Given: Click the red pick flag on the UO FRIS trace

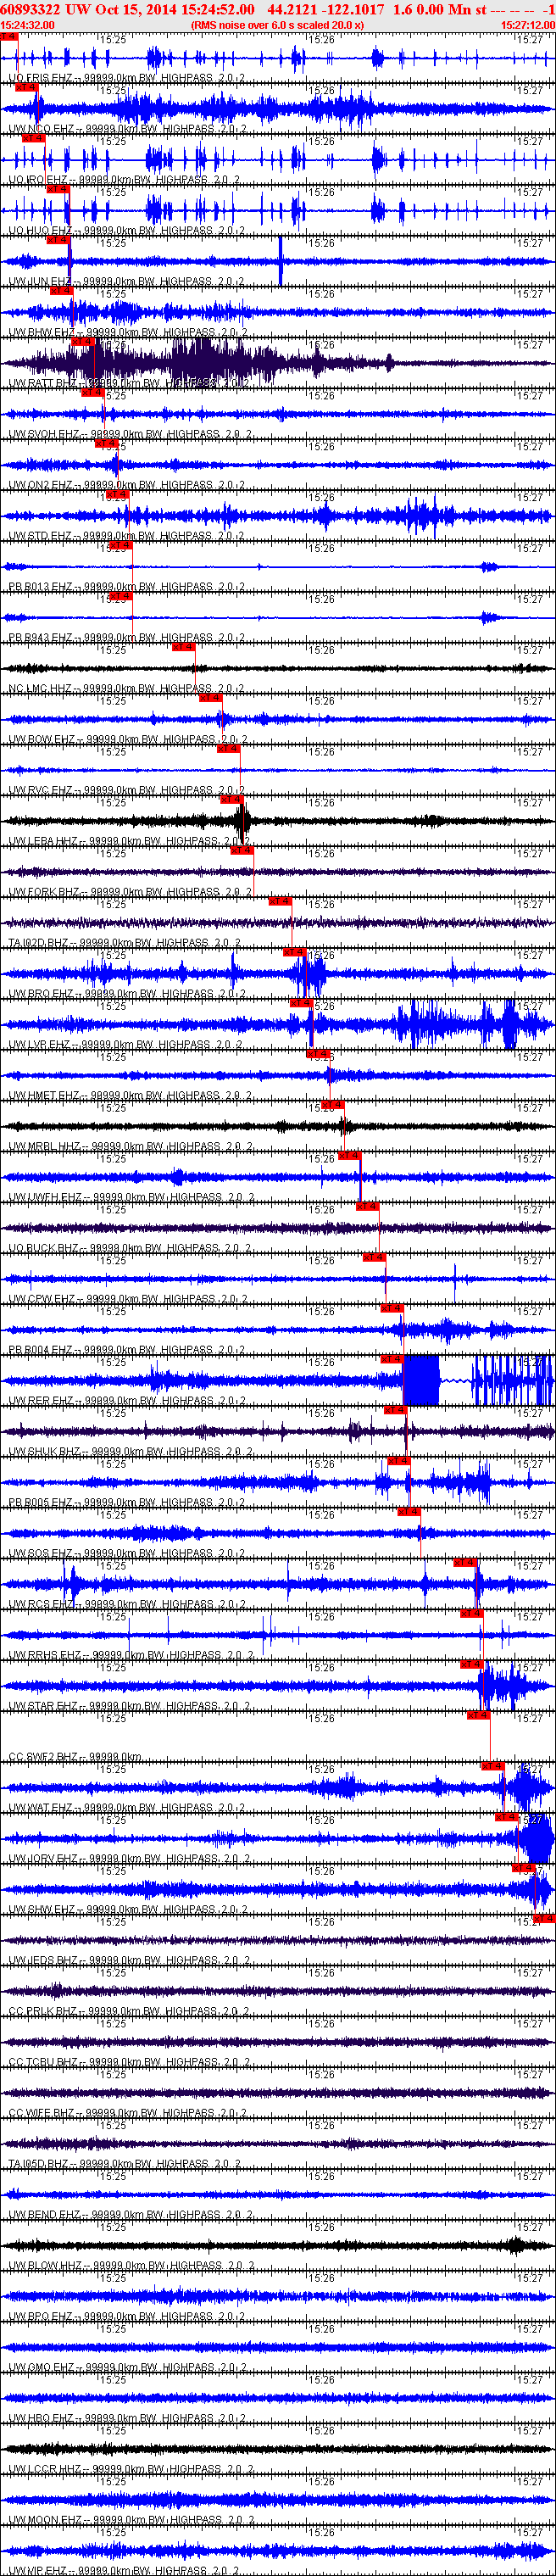Looking at the screenshot, I should tap(9, 36).
